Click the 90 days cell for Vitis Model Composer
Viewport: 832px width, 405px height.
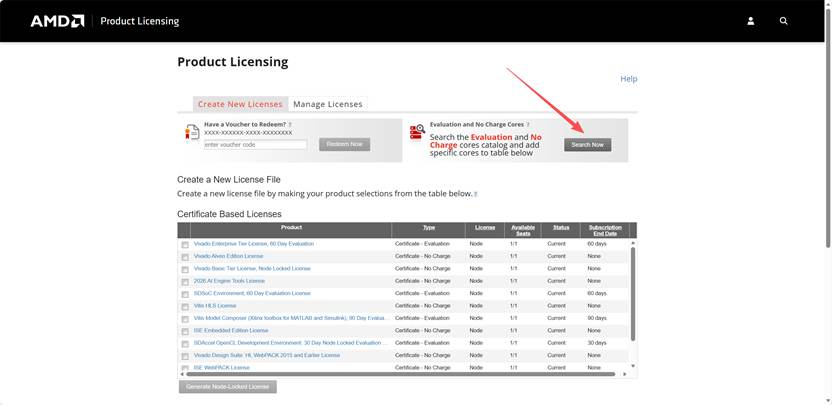pos(597,318)
